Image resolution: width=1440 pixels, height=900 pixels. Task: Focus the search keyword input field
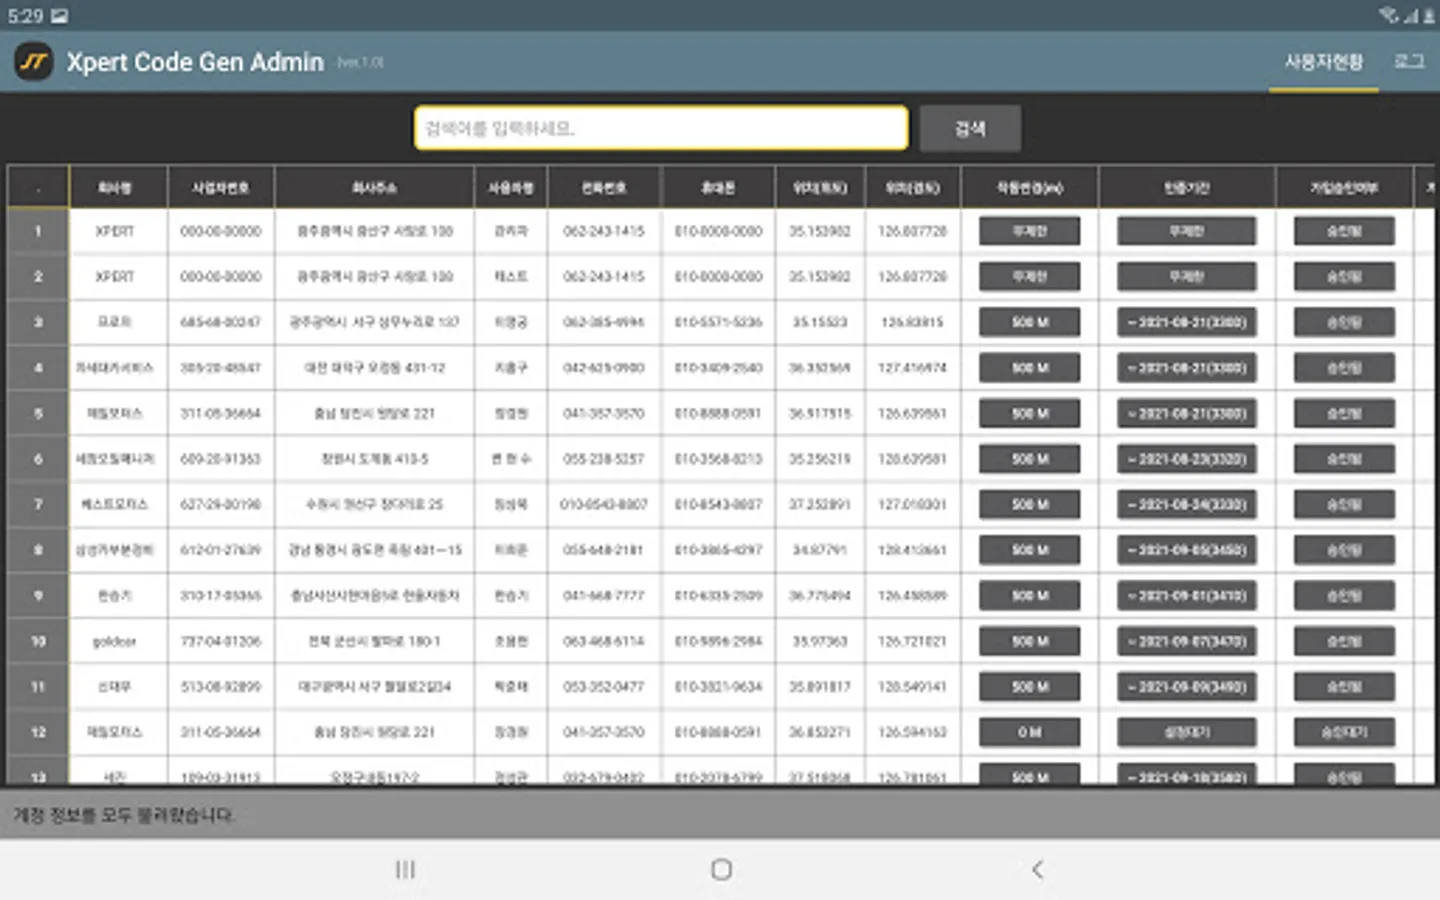coord(661,128)
